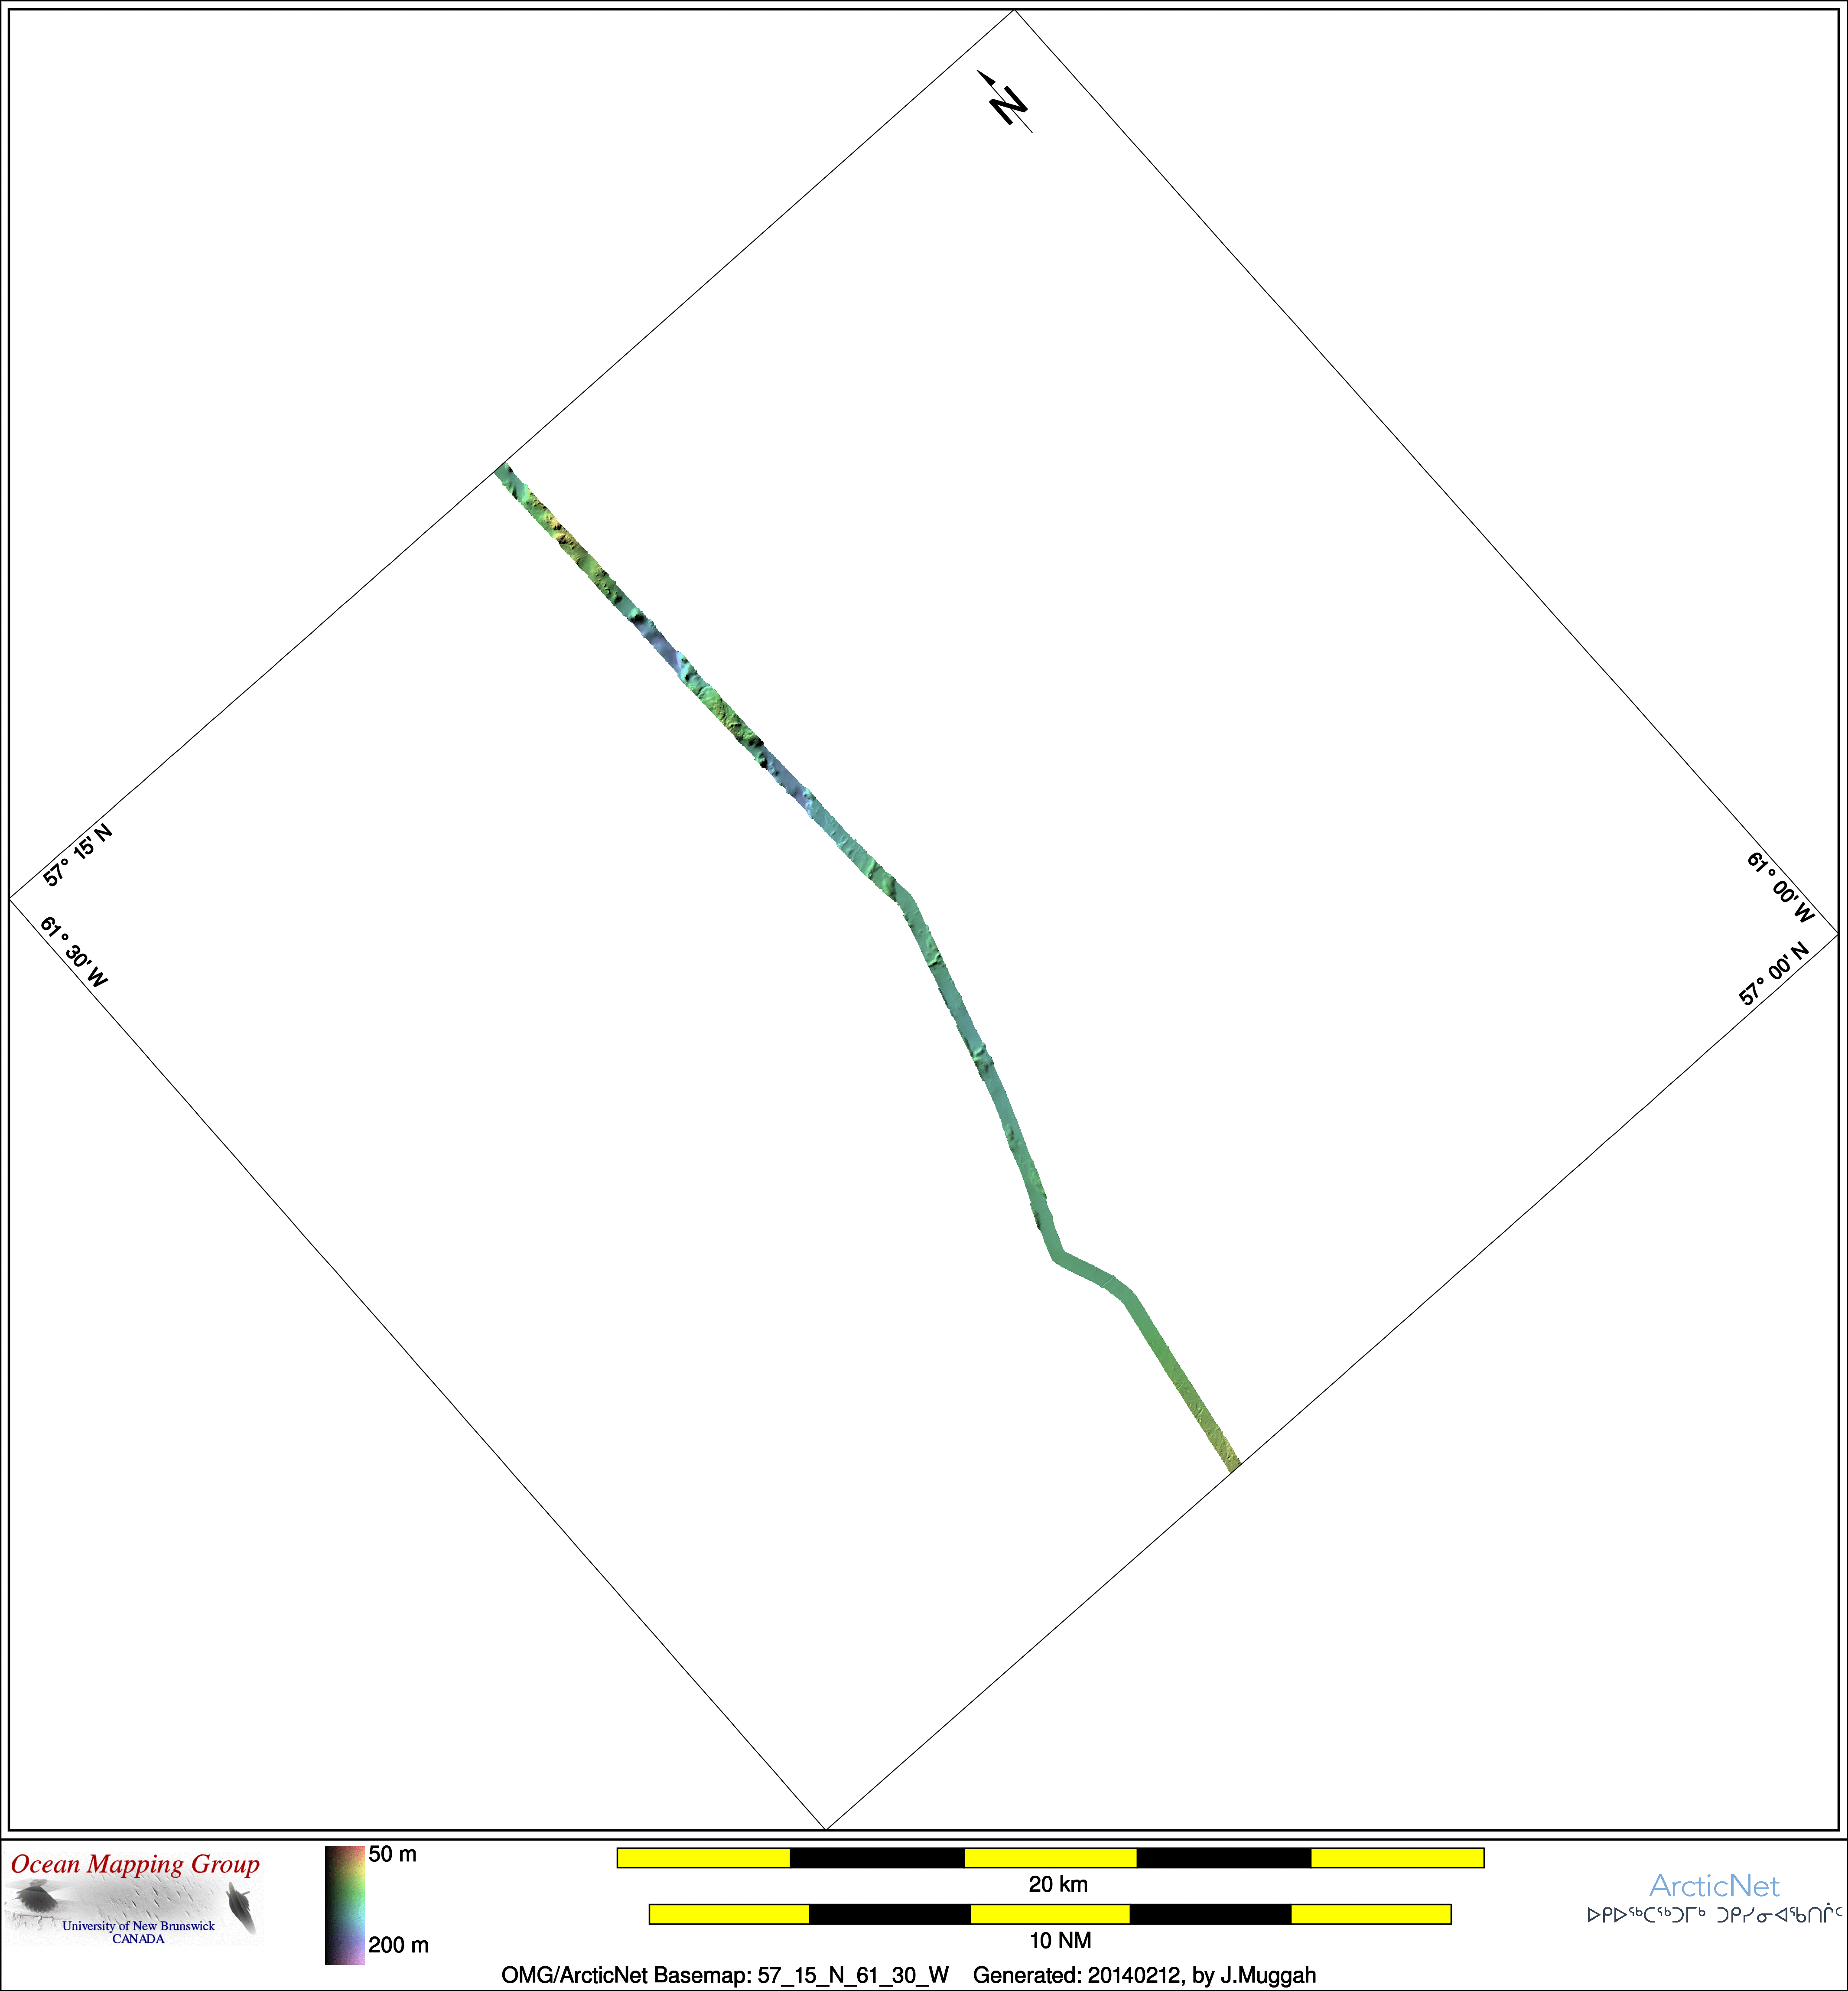Click the 20 km text label
Screen dimensions: 1848x1991
1058,1885
